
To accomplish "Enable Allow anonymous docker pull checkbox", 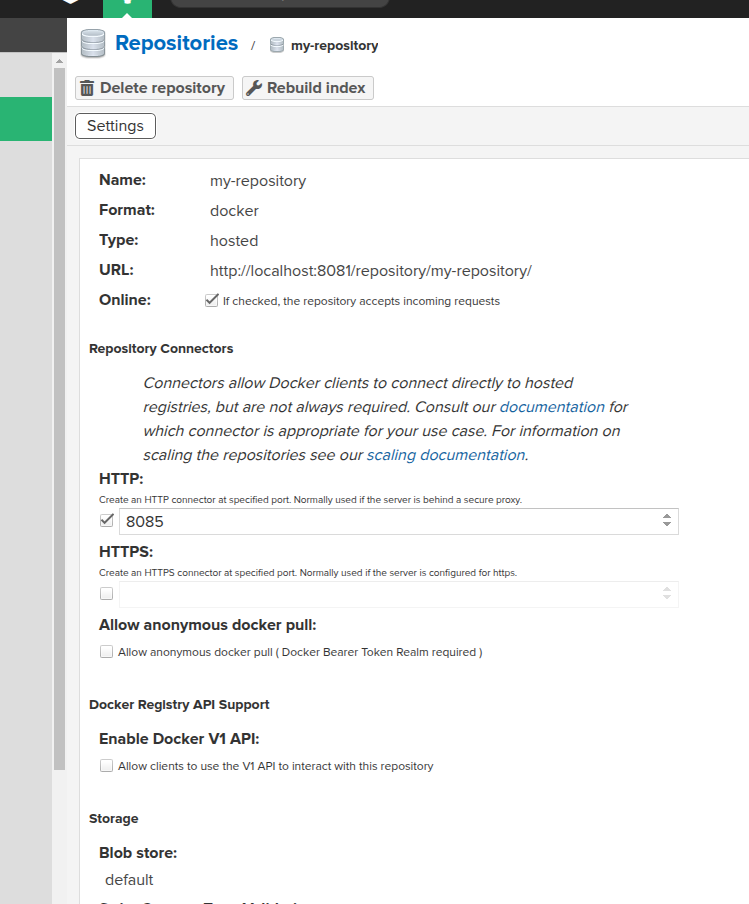I will (x=107, y=651).
